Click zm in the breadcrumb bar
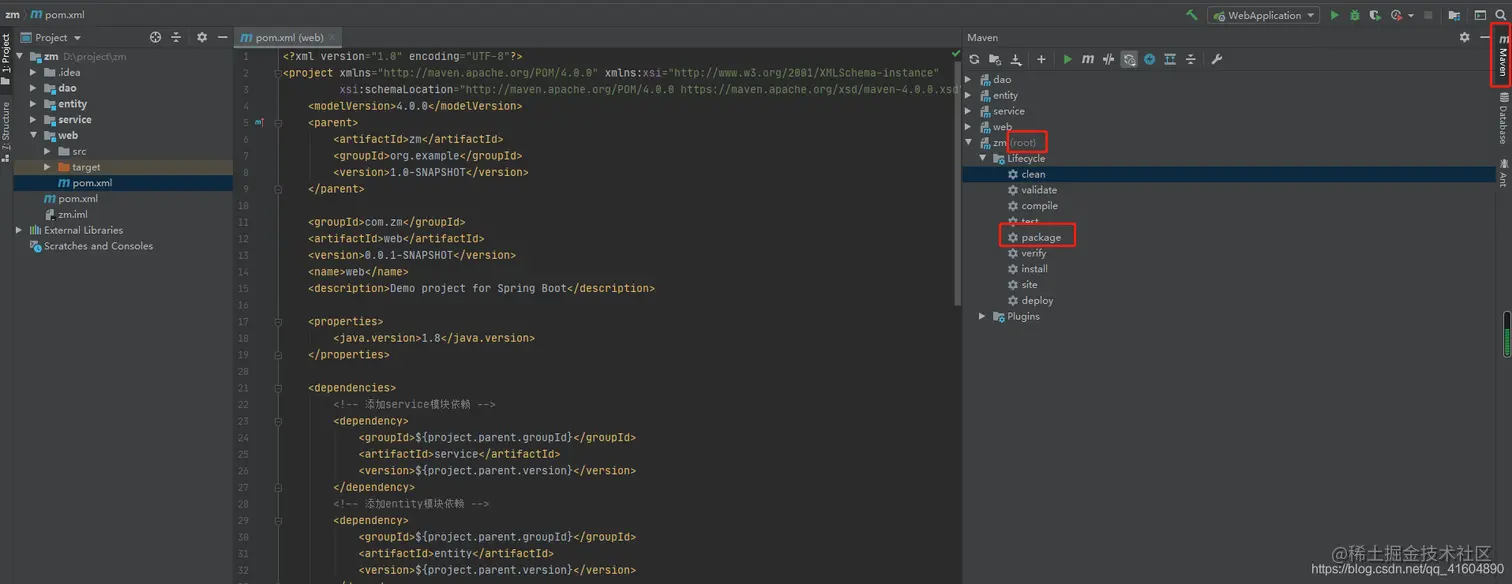Image resolution: width=1512 pixels, height=584 pixels. 12,15
